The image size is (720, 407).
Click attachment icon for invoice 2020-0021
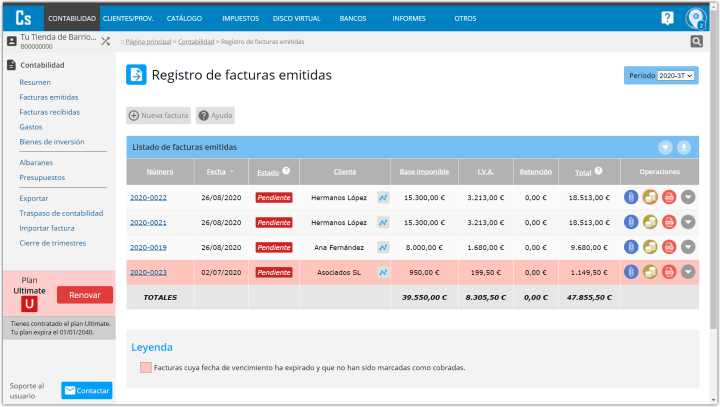[631, 222]
